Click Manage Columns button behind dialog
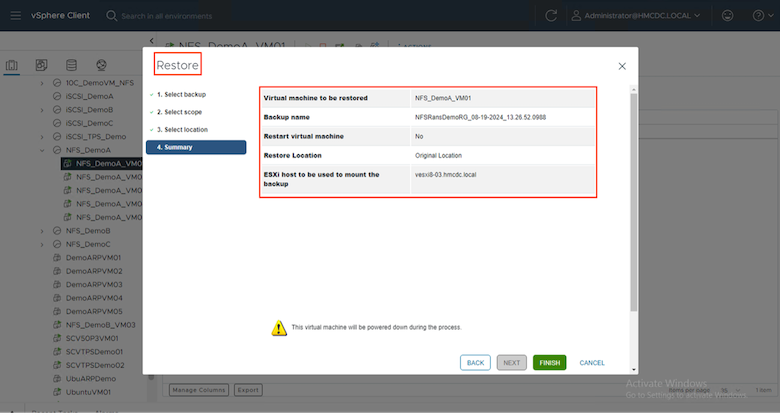Viewport: 780px width, 415px height. (198, 390)
